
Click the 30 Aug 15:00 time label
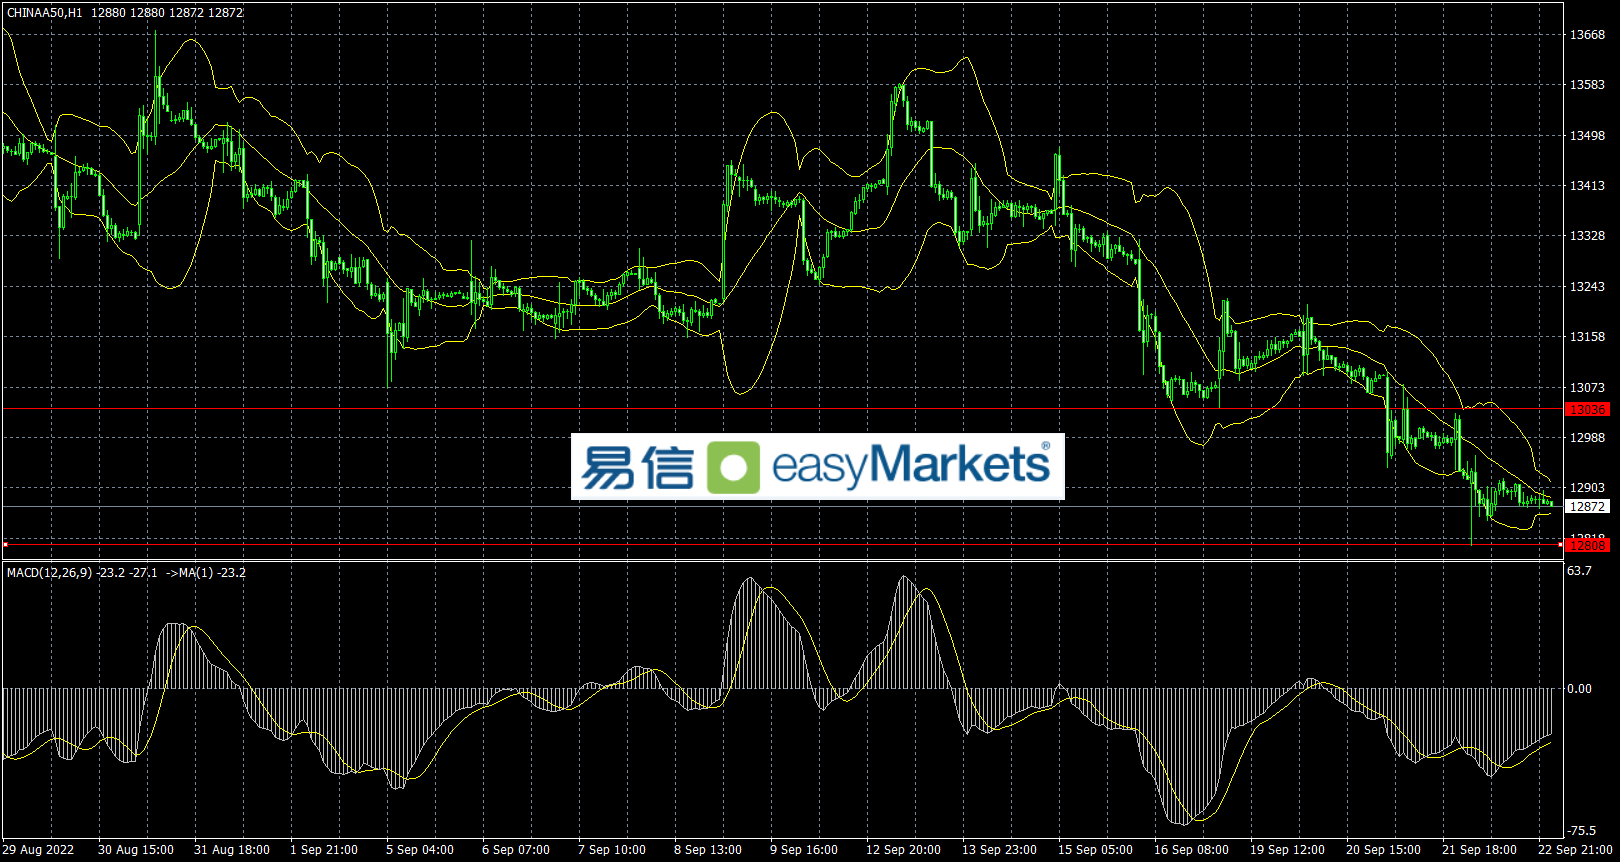(x=136, y=850)
